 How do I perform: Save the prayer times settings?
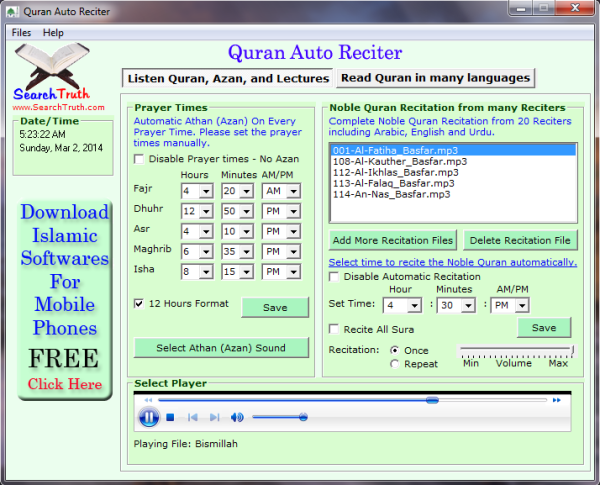pos(275,307)
